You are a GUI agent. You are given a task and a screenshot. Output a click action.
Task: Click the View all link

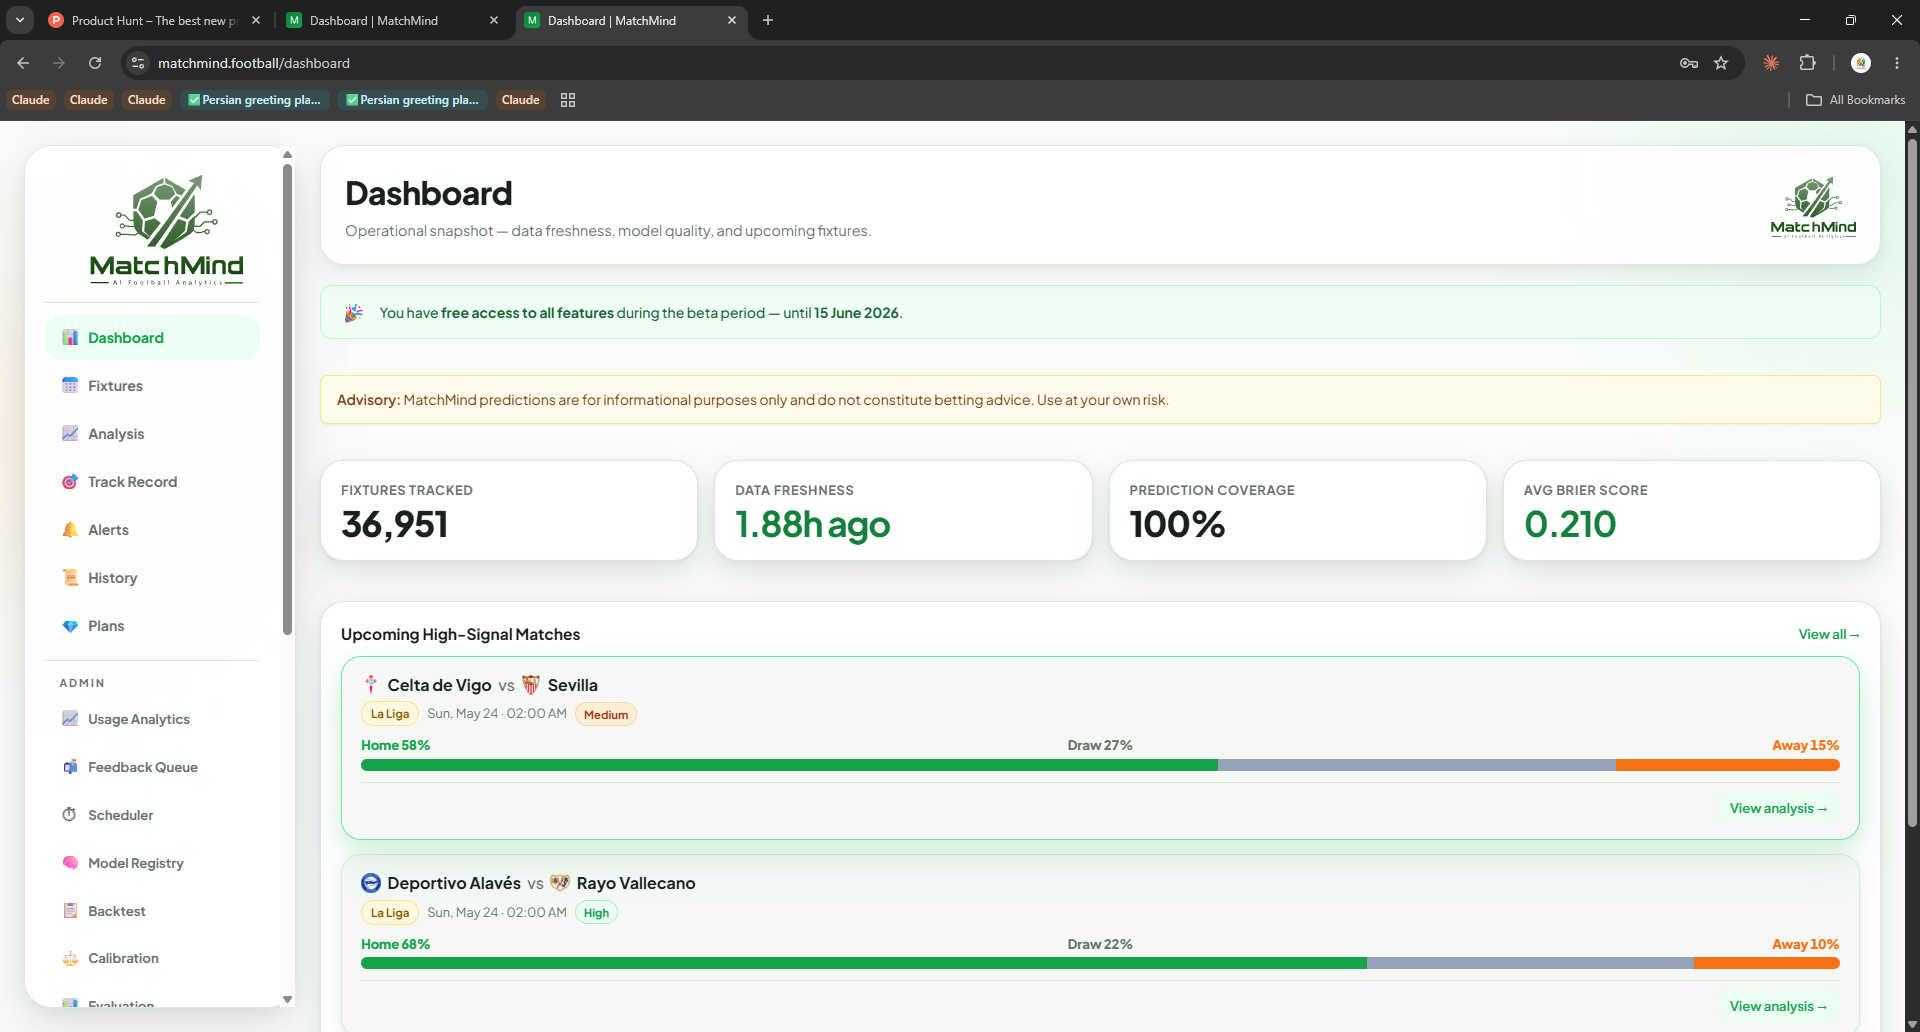[1829, 635]
